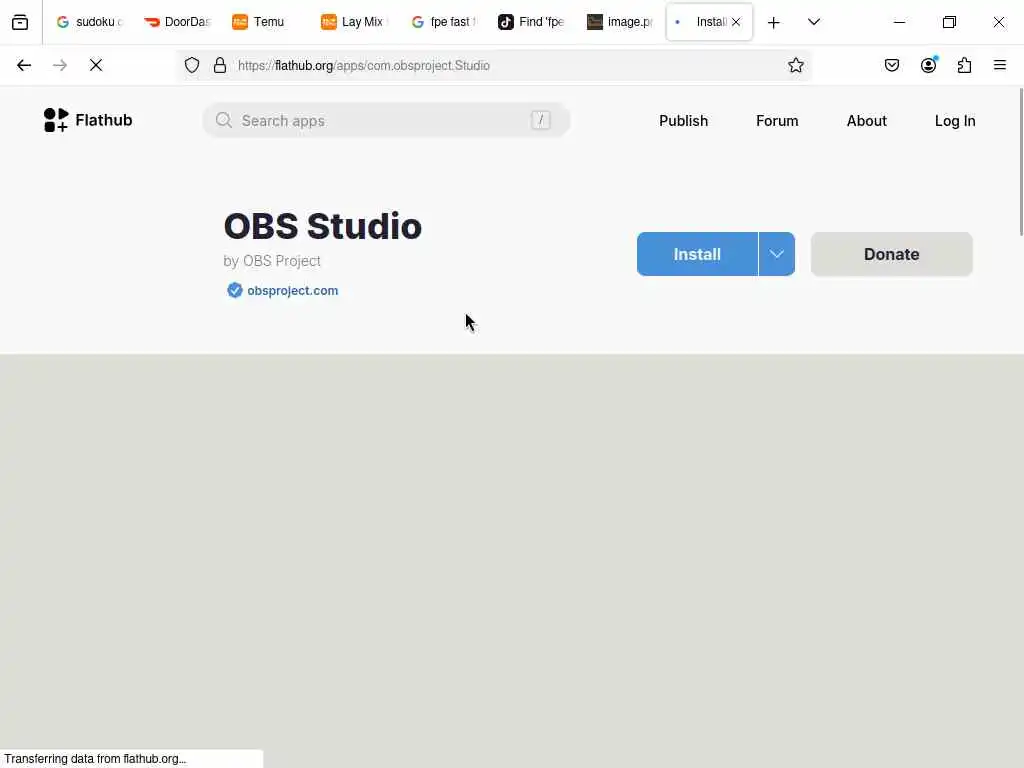Minimize the browser window
The image size is (1024, 768).
coord(899,22)
